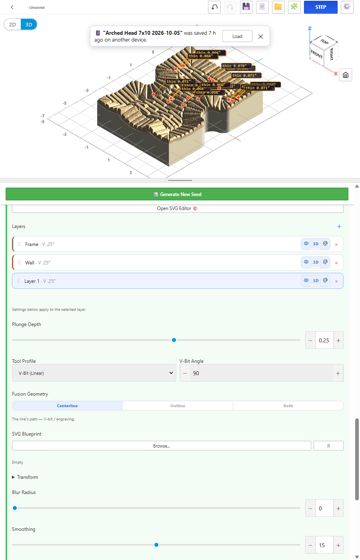Select the TOP face of view cube
360x560 pixels.
click(324, 41)
